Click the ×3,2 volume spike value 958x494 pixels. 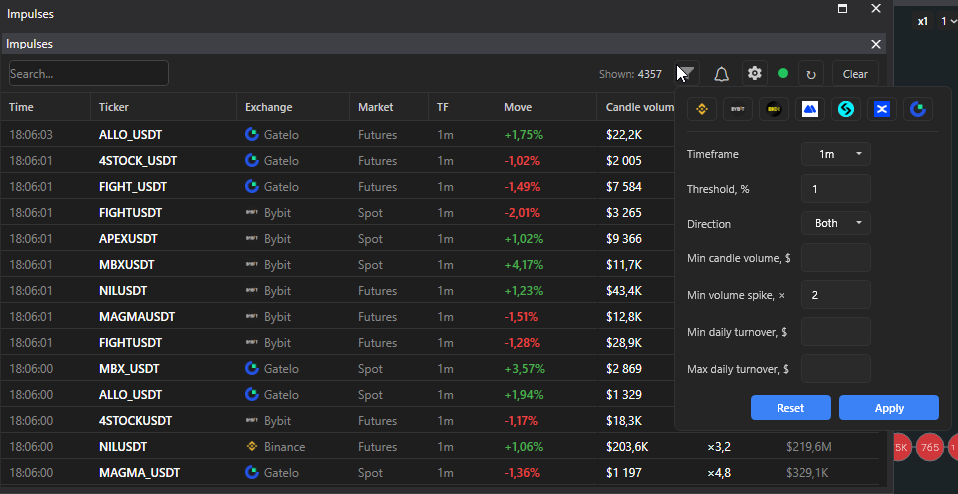pos(719,446)
